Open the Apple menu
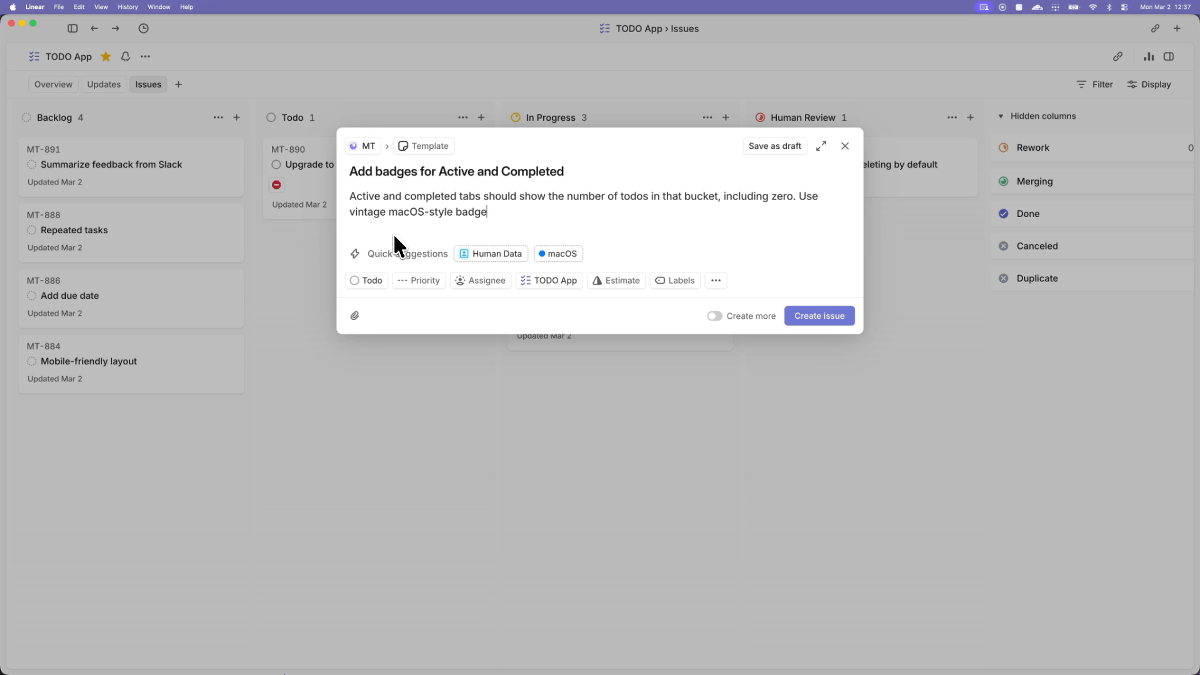Image resolution: width=1200 pixels, height=675 pixels. (x=13, y=7)
